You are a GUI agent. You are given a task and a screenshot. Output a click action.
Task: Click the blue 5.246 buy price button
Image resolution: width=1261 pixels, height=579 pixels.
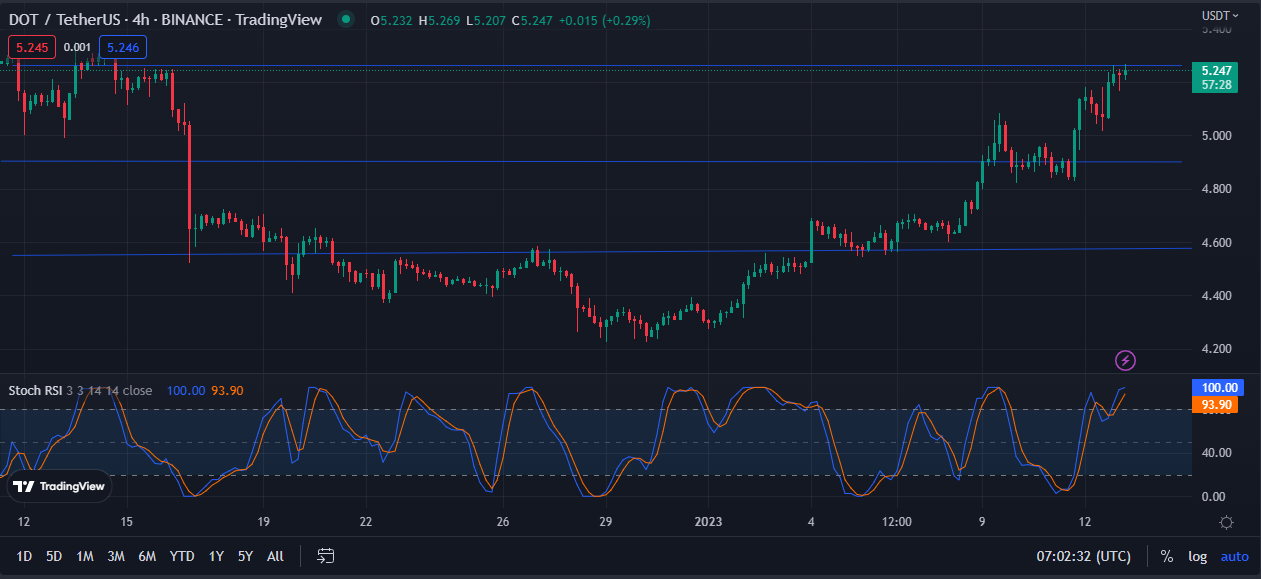pos(123,47)
